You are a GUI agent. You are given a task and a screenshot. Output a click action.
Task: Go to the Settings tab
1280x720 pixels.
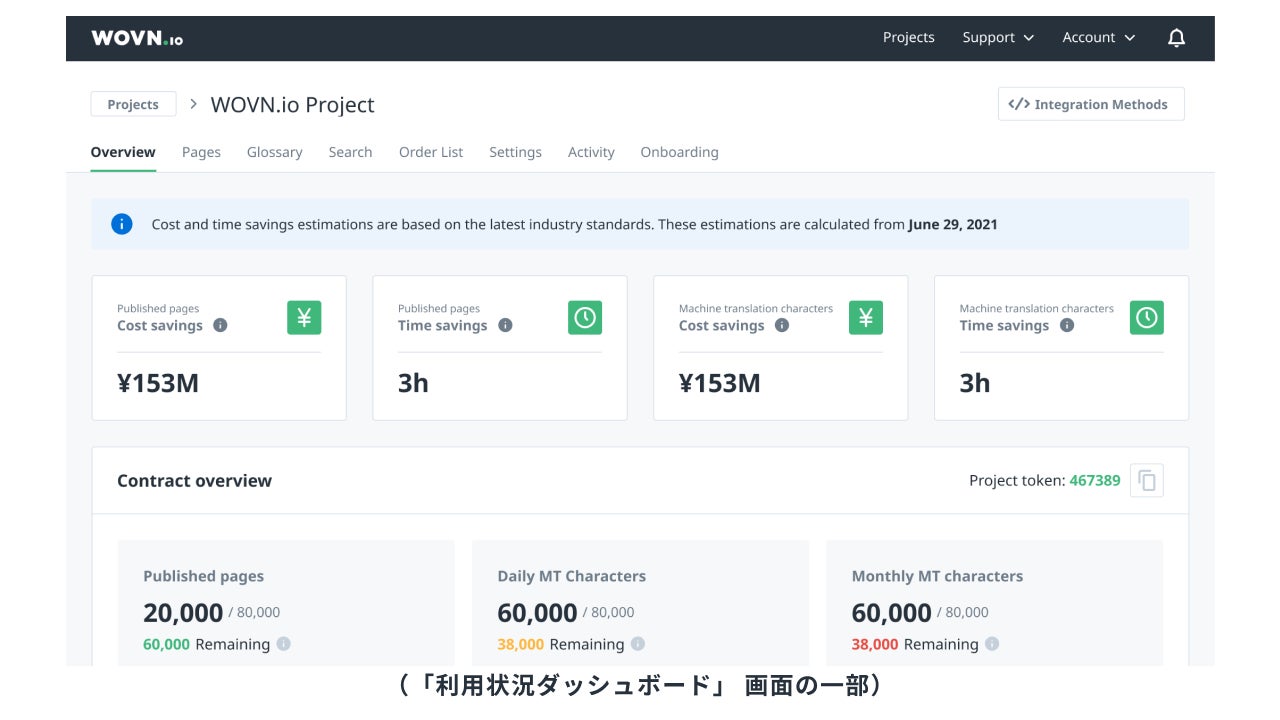tap(515, 152)
